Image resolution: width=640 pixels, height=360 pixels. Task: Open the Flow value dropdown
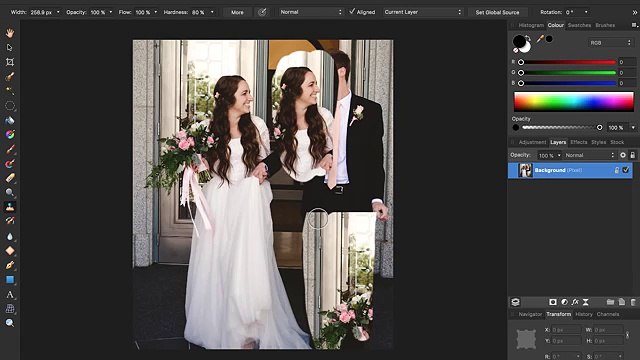tap(156, 12)
